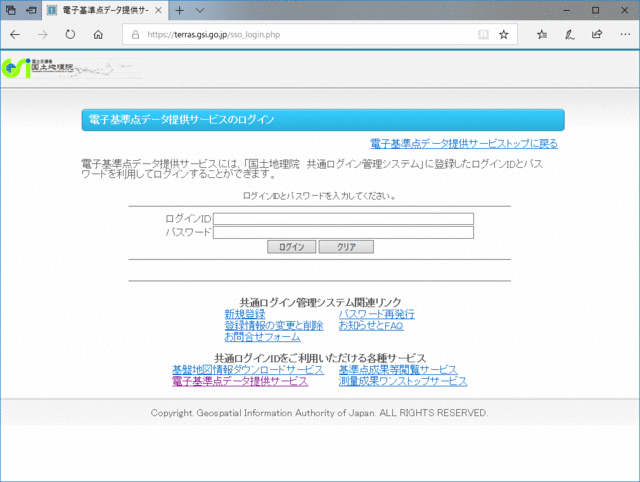Open the add notes pen icon

point(570,35)
